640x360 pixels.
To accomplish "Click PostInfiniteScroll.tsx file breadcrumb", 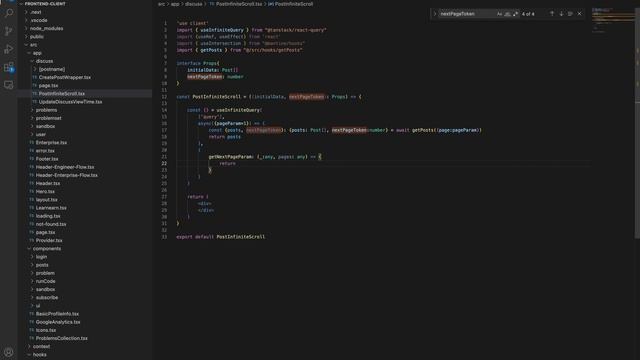I will (x=239, y=4).
